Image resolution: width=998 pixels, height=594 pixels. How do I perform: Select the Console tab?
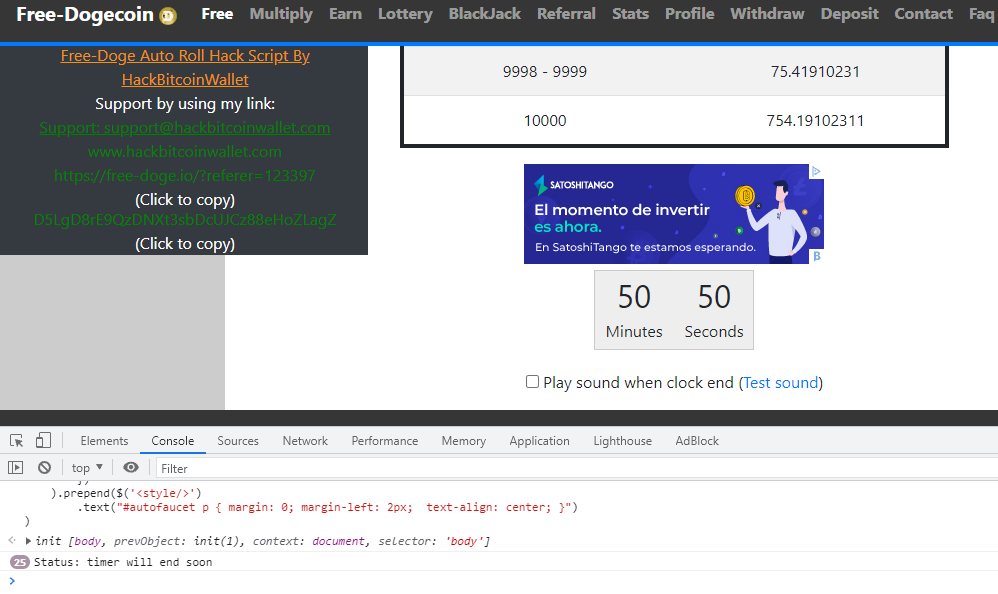tap(172, 441)
